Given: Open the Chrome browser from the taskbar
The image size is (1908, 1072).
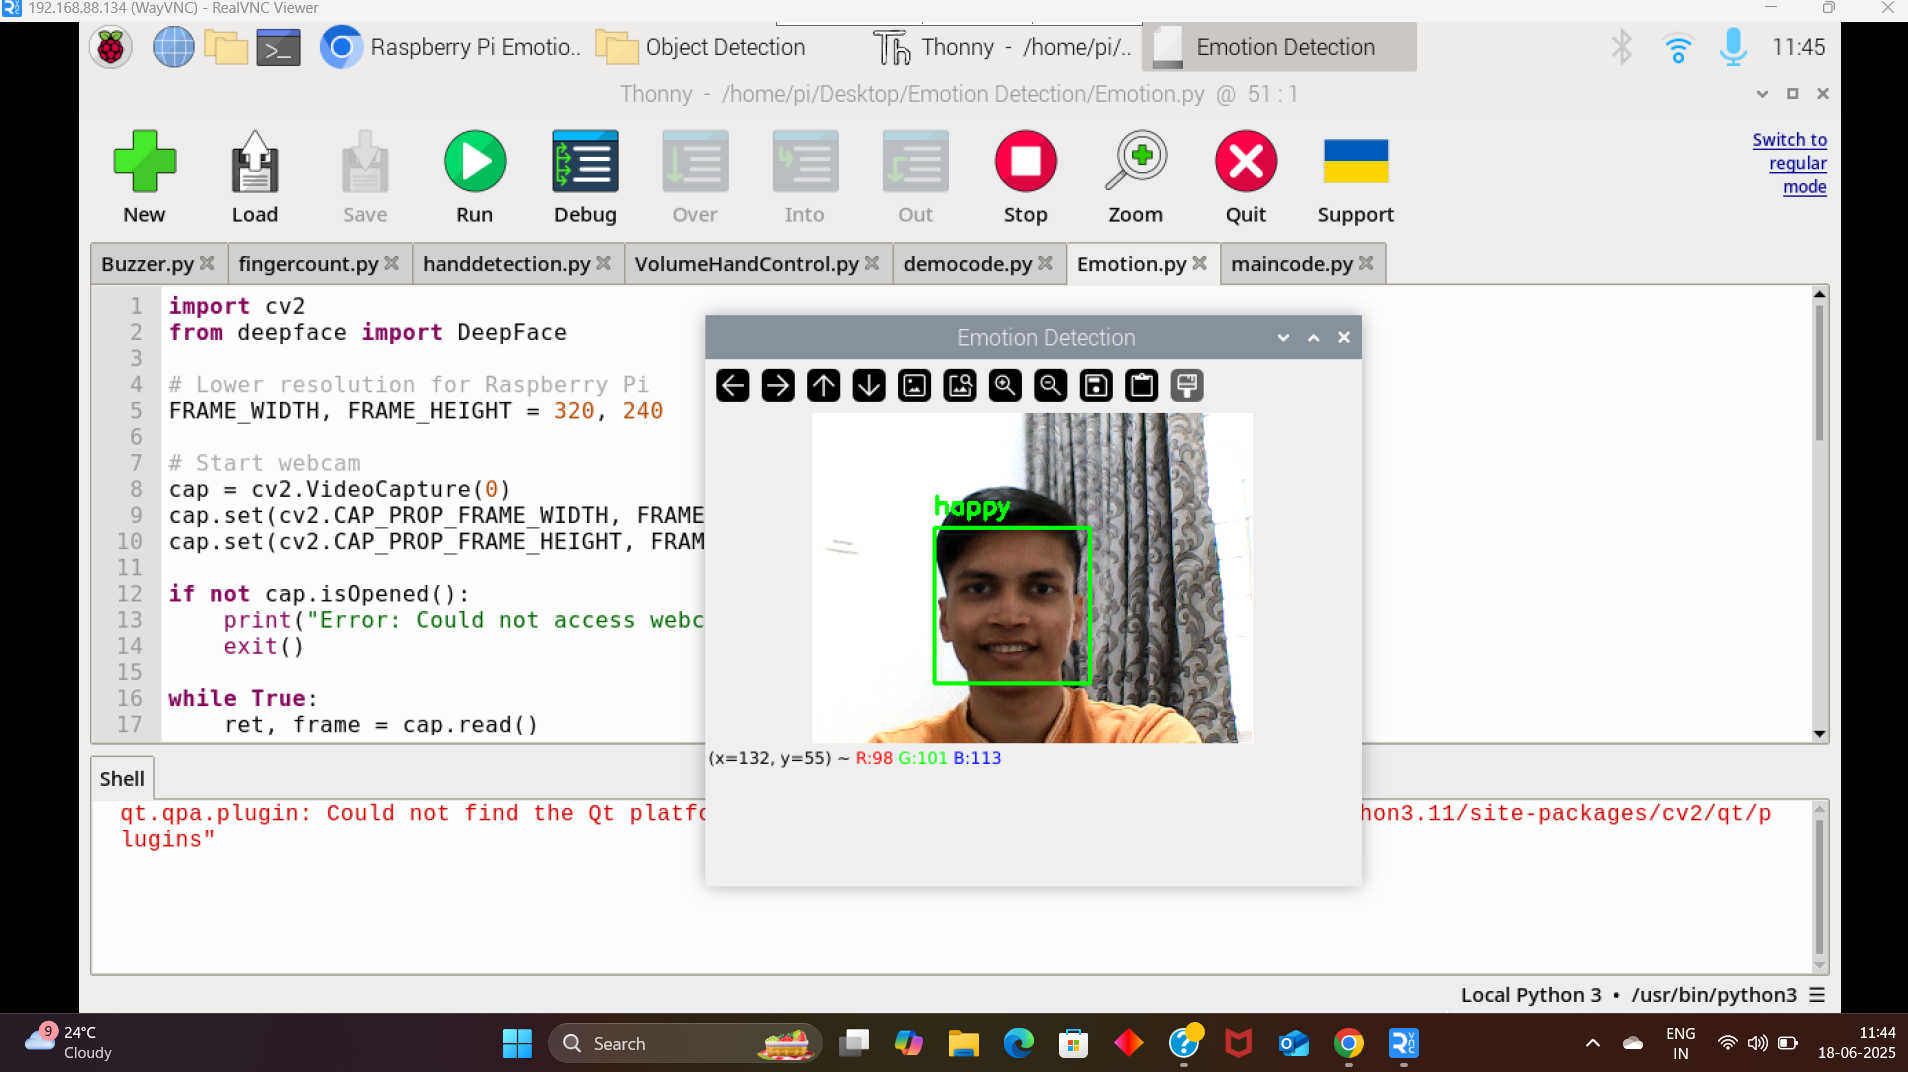Looking at the screenshot, I should coord(1347,1043).
